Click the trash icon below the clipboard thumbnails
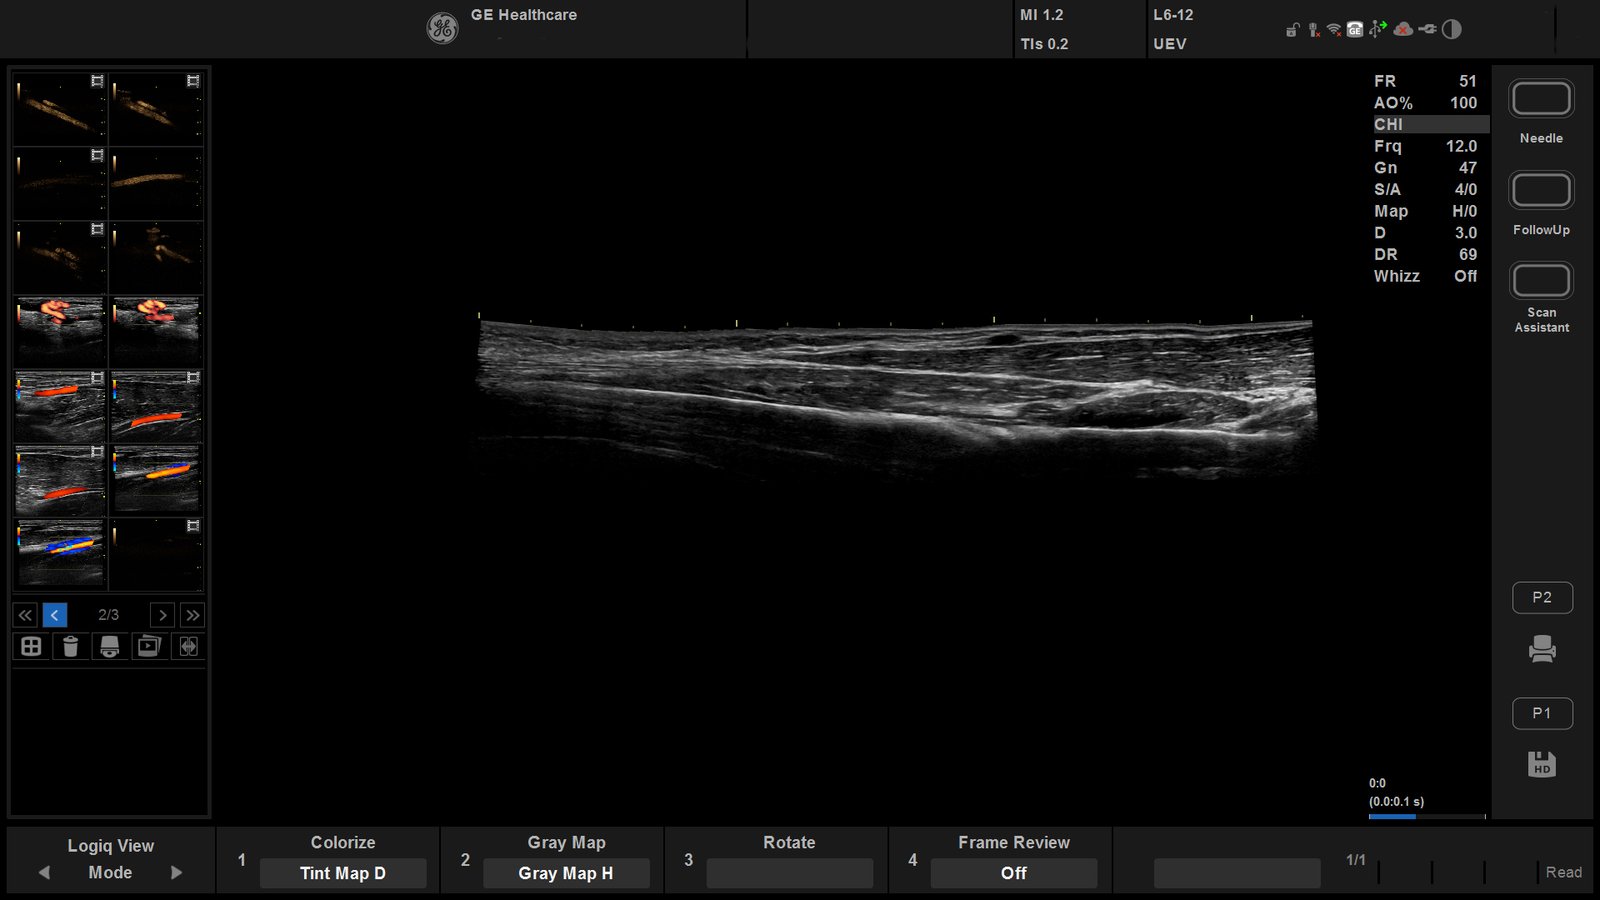This screenshot has width=1600, height=900. pos(70,647)
